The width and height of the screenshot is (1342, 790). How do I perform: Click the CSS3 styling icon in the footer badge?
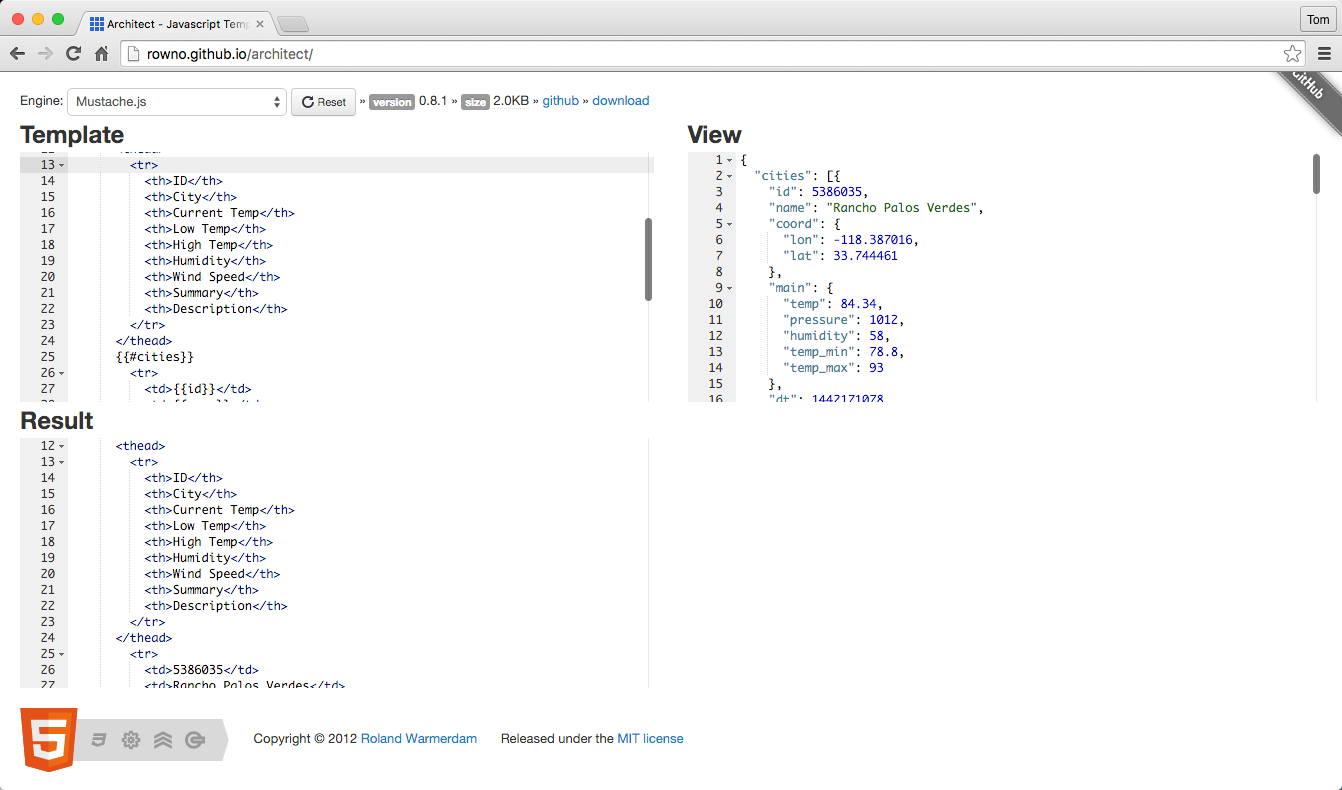tap(97, 740)
